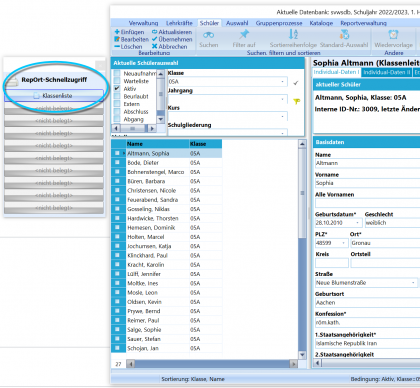Open the Filter auf pin icon

click(x=244, y=34)
